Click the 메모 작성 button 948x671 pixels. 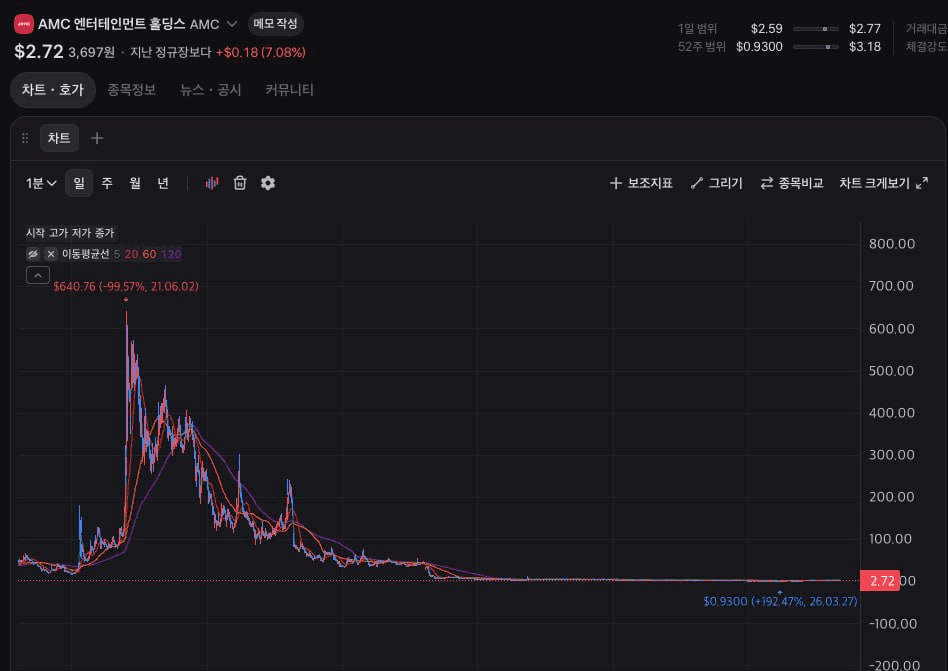pyautogui.click(x=275, y=24)
